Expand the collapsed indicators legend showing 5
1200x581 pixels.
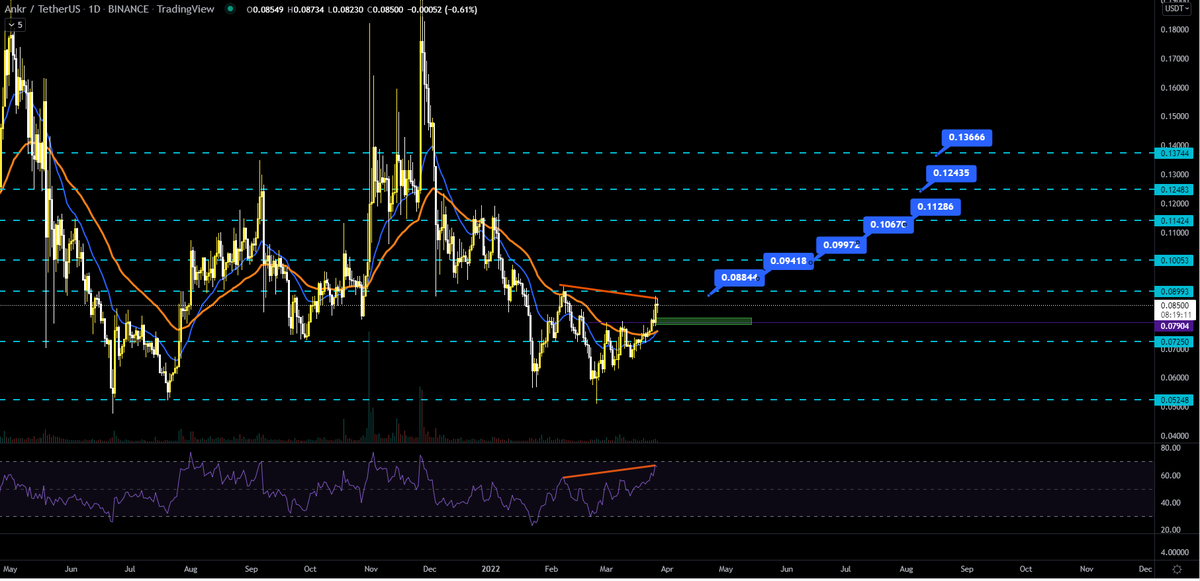coord(15,24)
